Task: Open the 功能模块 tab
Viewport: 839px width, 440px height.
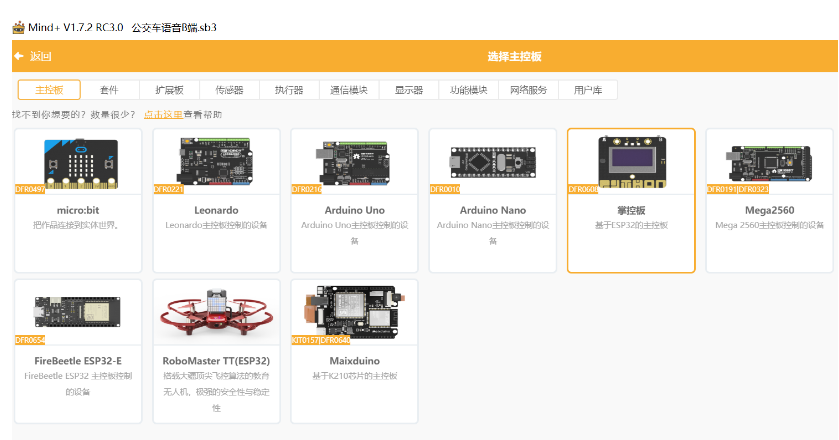Action: click(468, 90)
